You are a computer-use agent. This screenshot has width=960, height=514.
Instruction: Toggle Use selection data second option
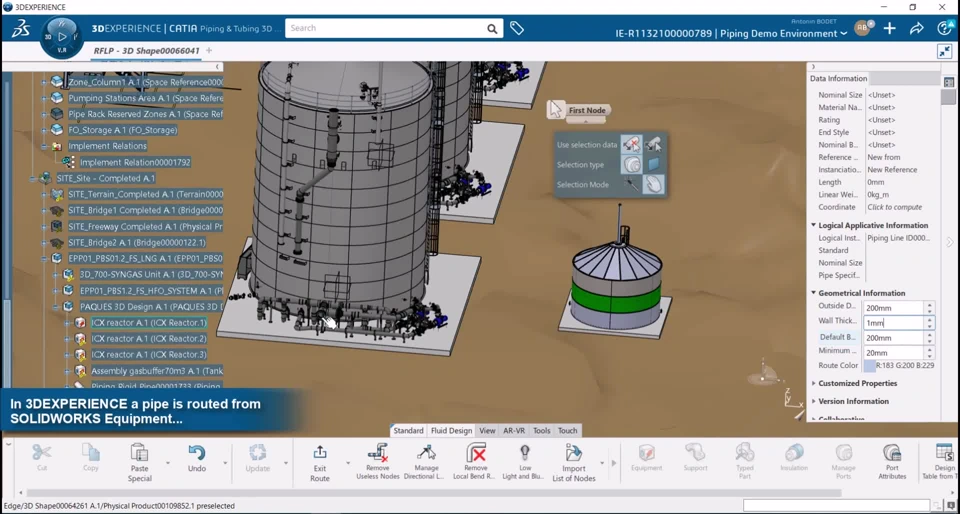pos(654,145)
